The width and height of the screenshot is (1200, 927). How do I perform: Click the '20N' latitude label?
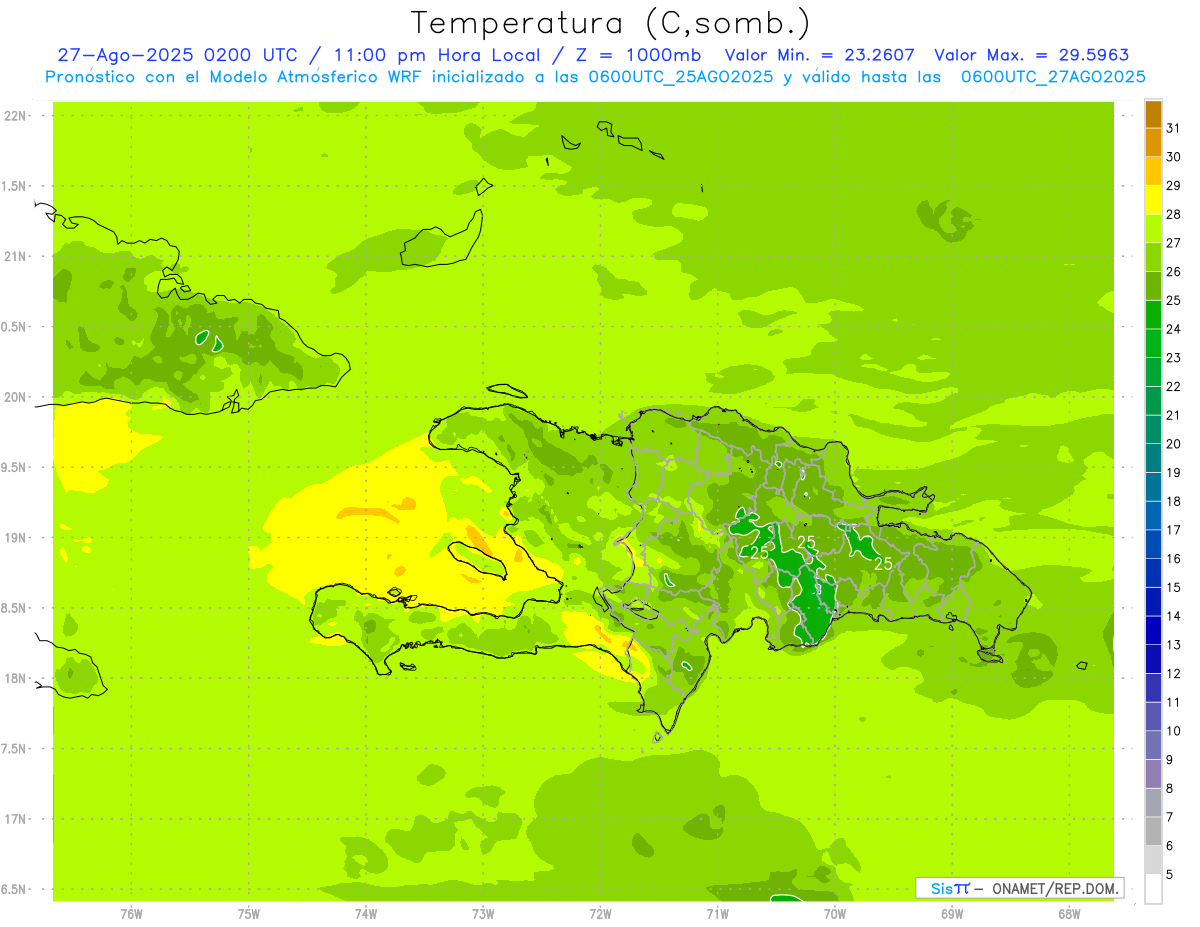pos(14,397)
